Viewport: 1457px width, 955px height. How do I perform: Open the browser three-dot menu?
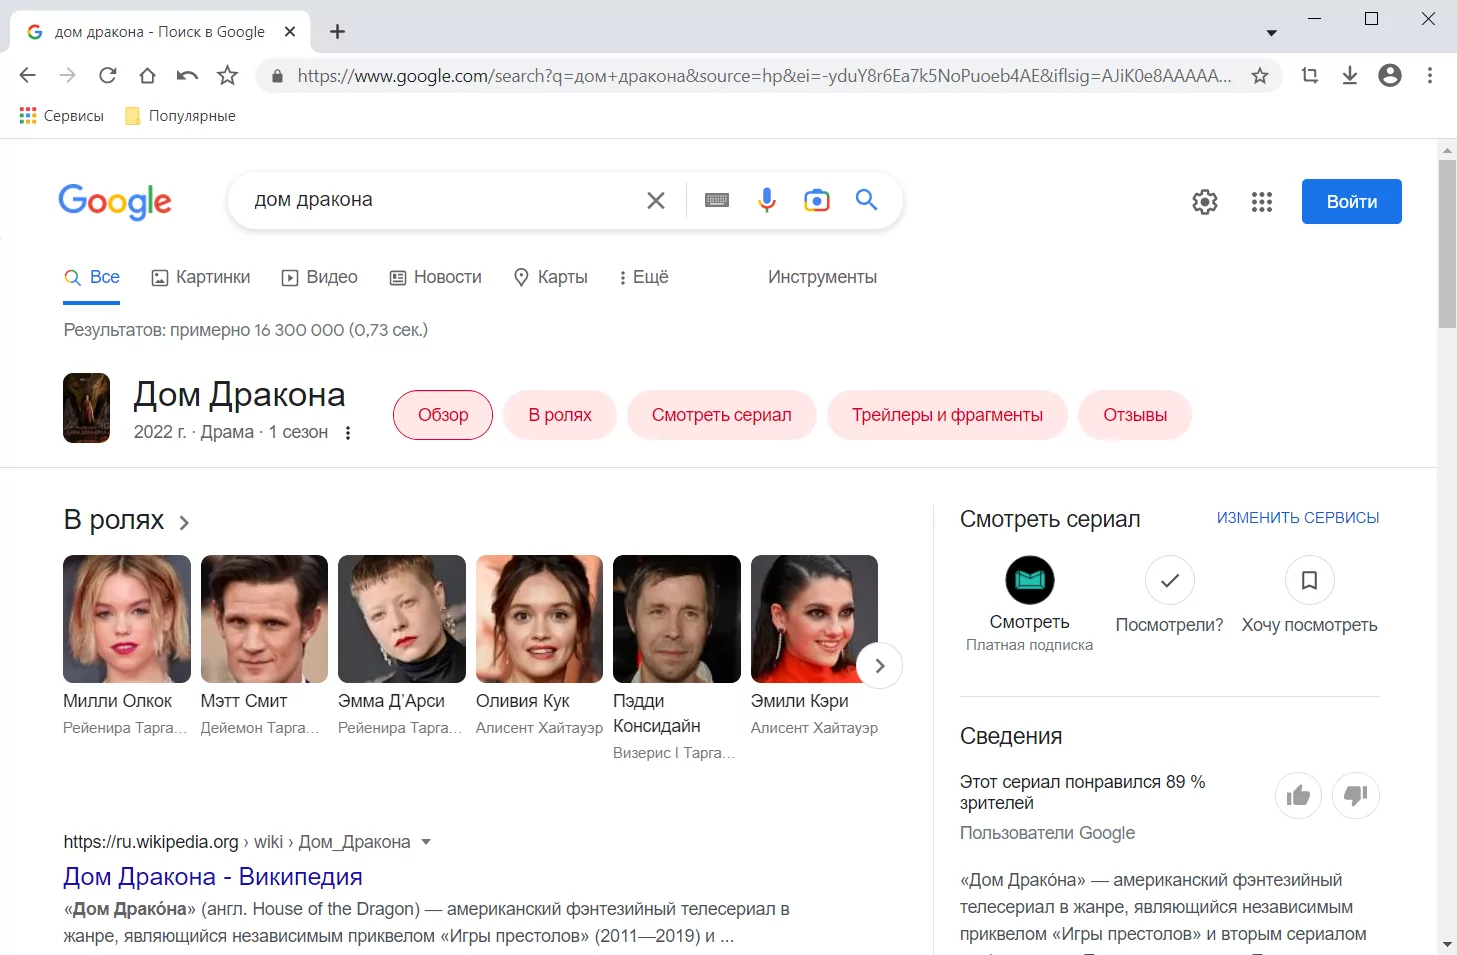(x=1430, y=75)
